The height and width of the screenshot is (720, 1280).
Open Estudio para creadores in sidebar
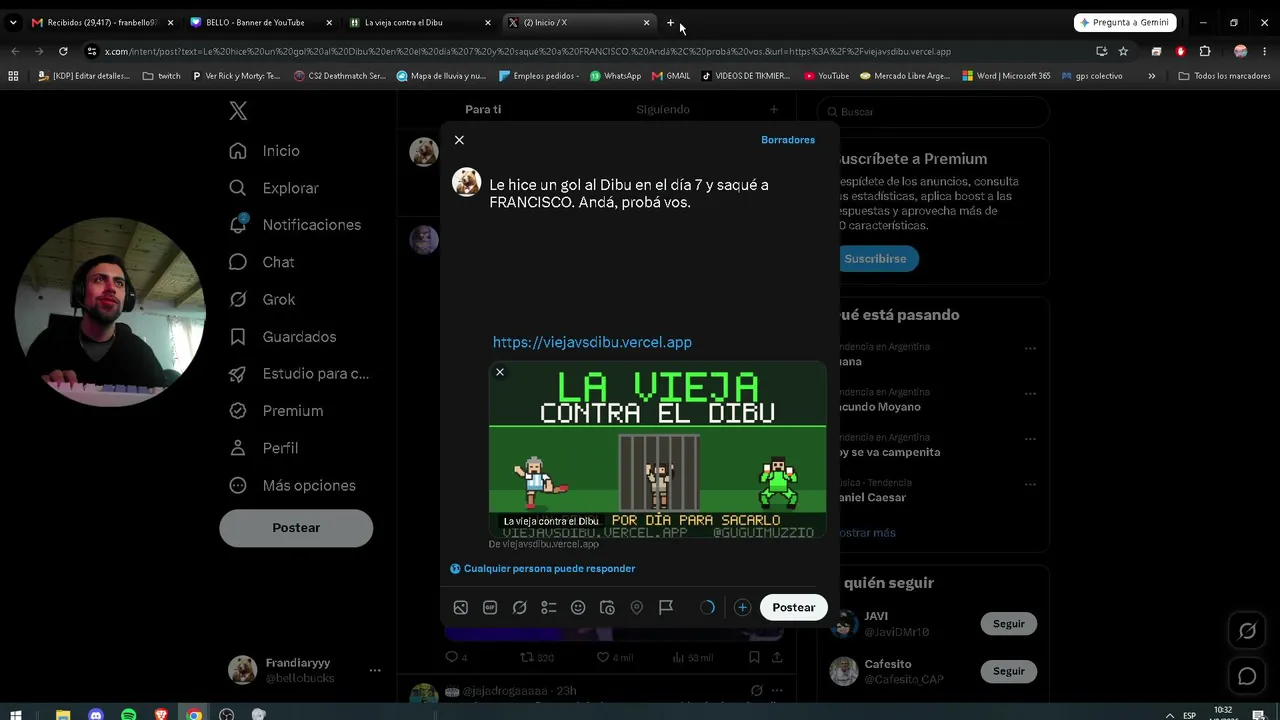[299, 374]
